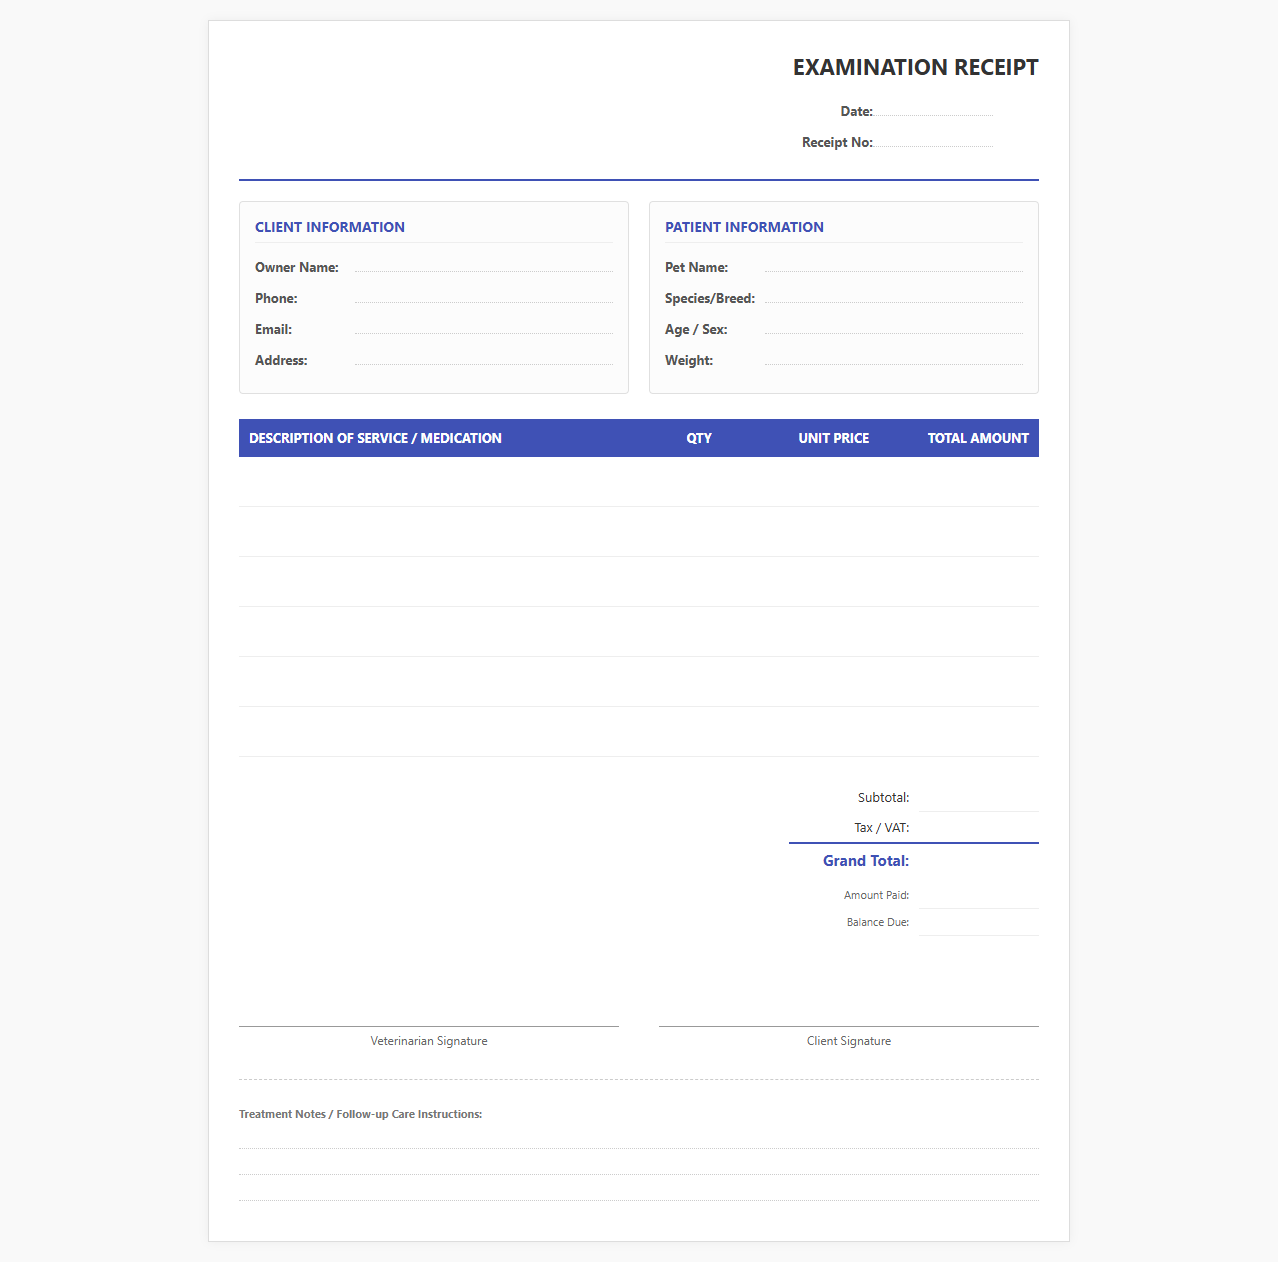This screenshot has height=1262, width=1278.
Task: Click the Veterinarian Signature line
Action: [429, 1026]
